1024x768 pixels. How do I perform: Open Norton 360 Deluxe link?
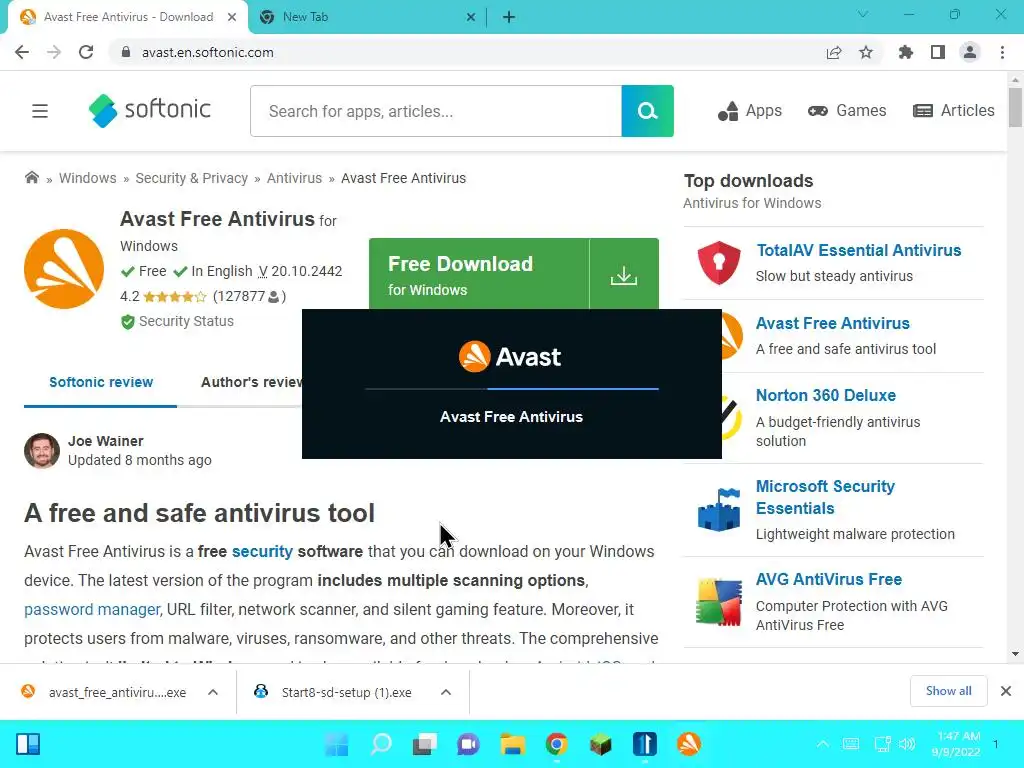[x=825, y=395]
